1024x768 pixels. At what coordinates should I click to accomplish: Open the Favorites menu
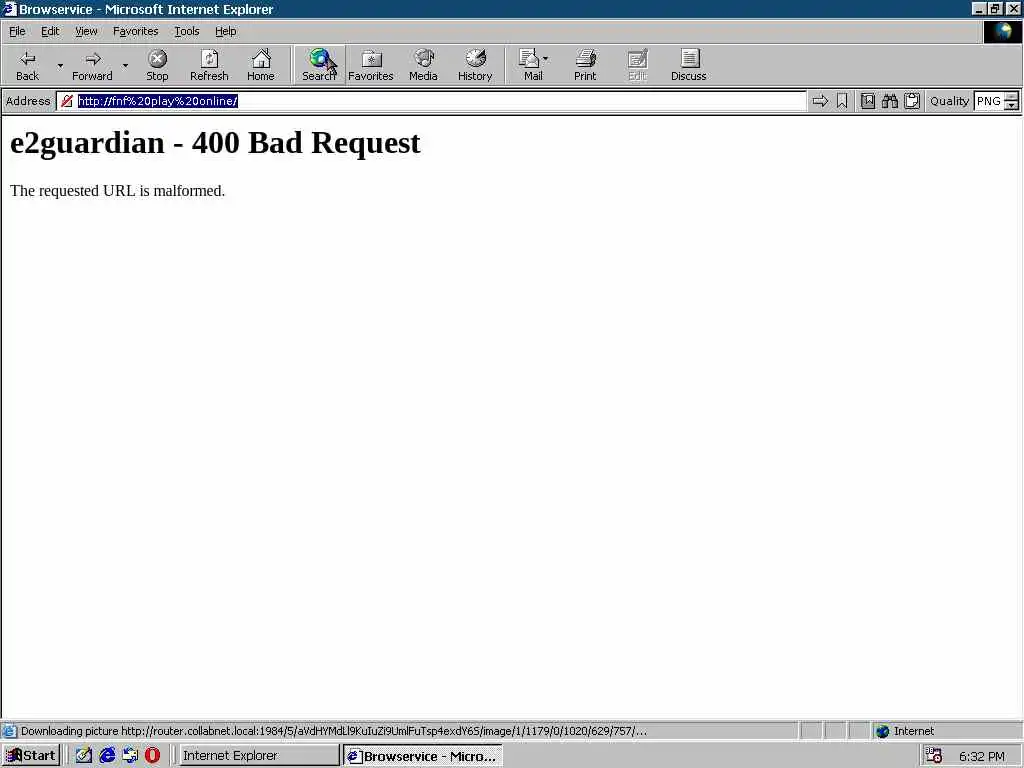tap(135, 31)
